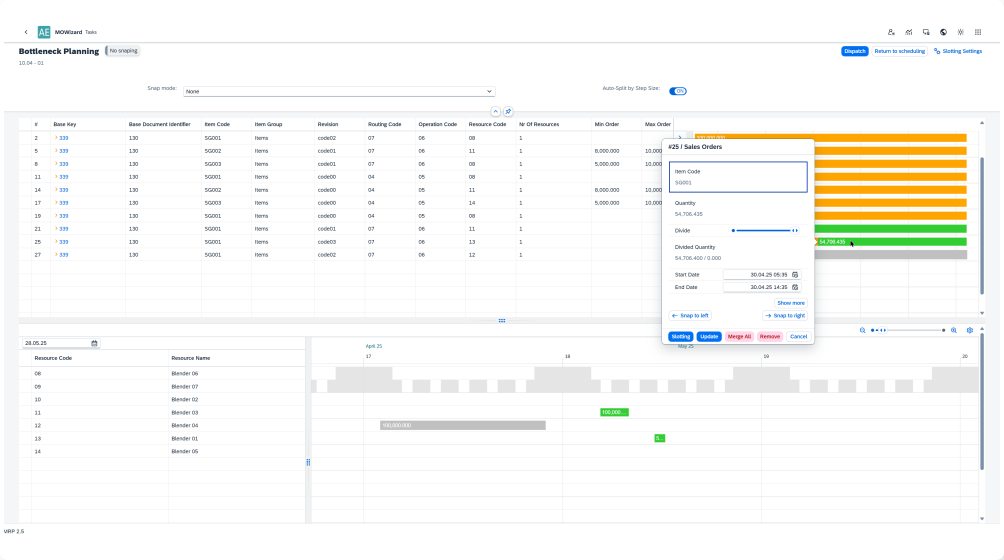Zoom out on the Gantt chart
This screenshot has height=560, width=1004.
pos(862,330)
